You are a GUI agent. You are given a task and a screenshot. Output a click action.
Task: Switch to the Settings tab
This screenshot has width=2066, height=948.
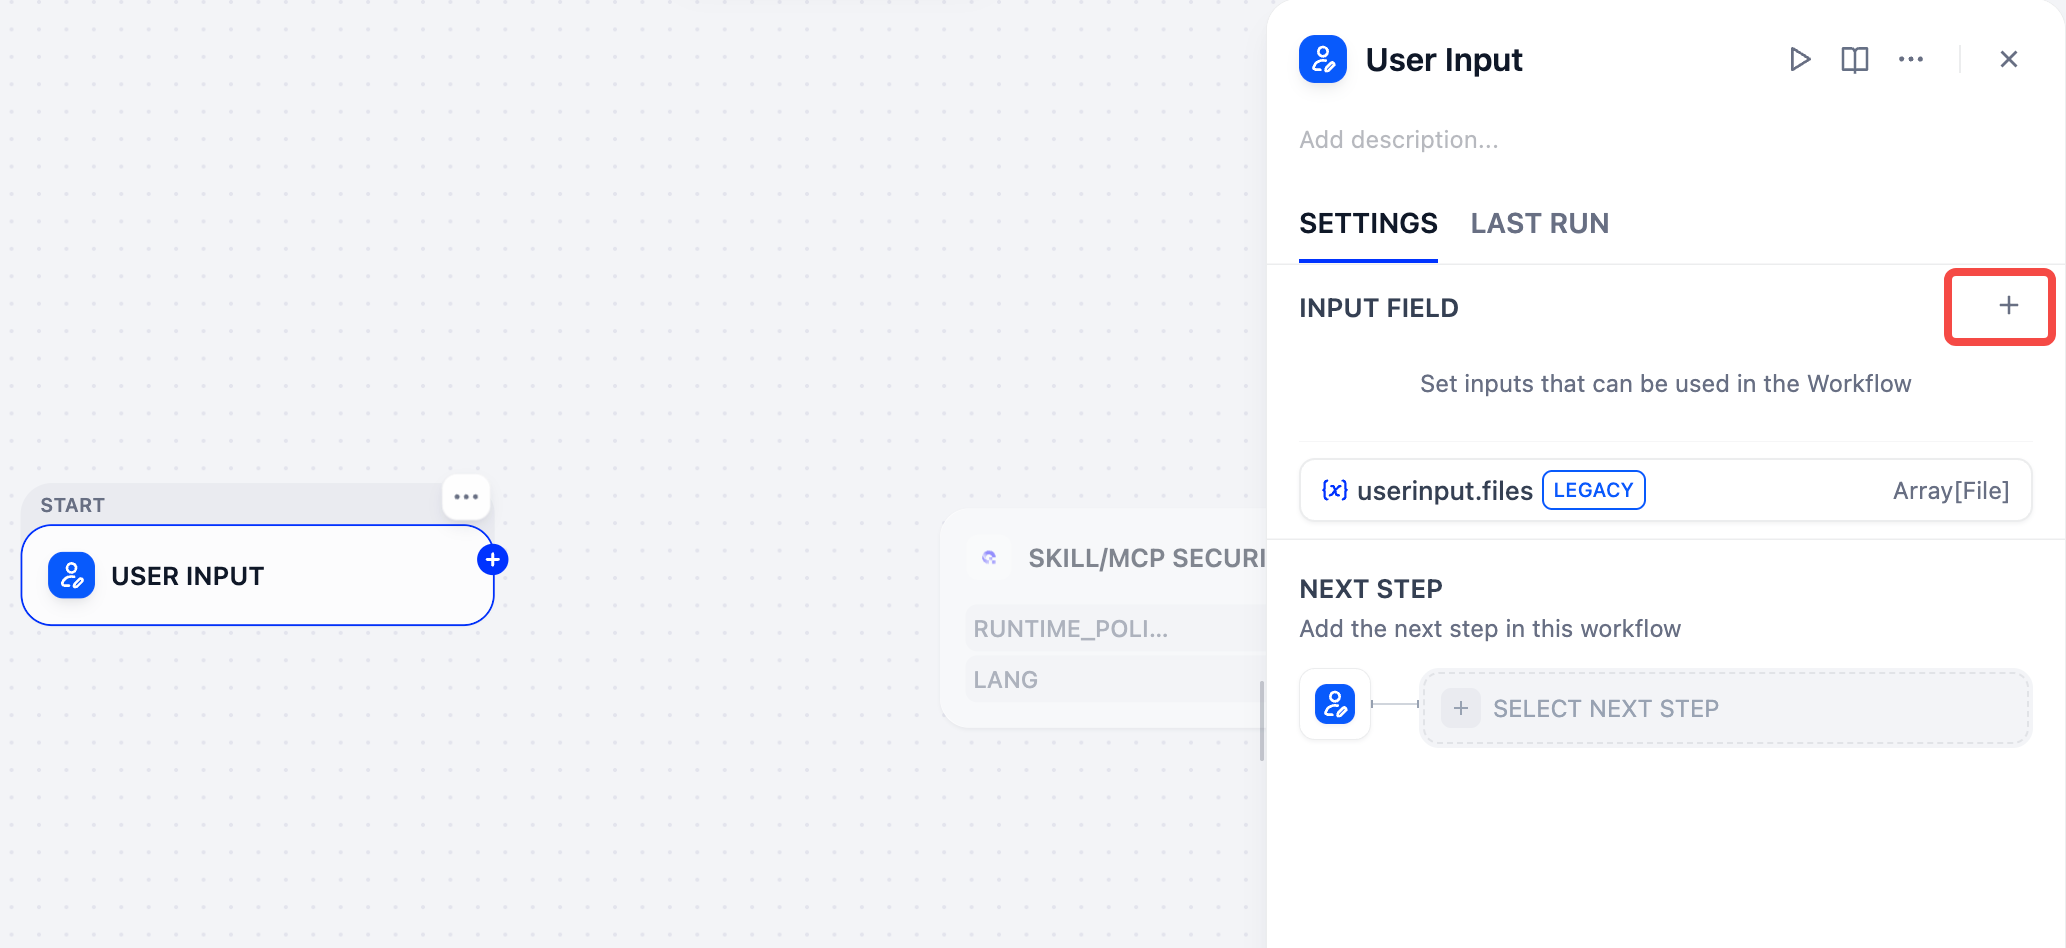point(1368,224)
